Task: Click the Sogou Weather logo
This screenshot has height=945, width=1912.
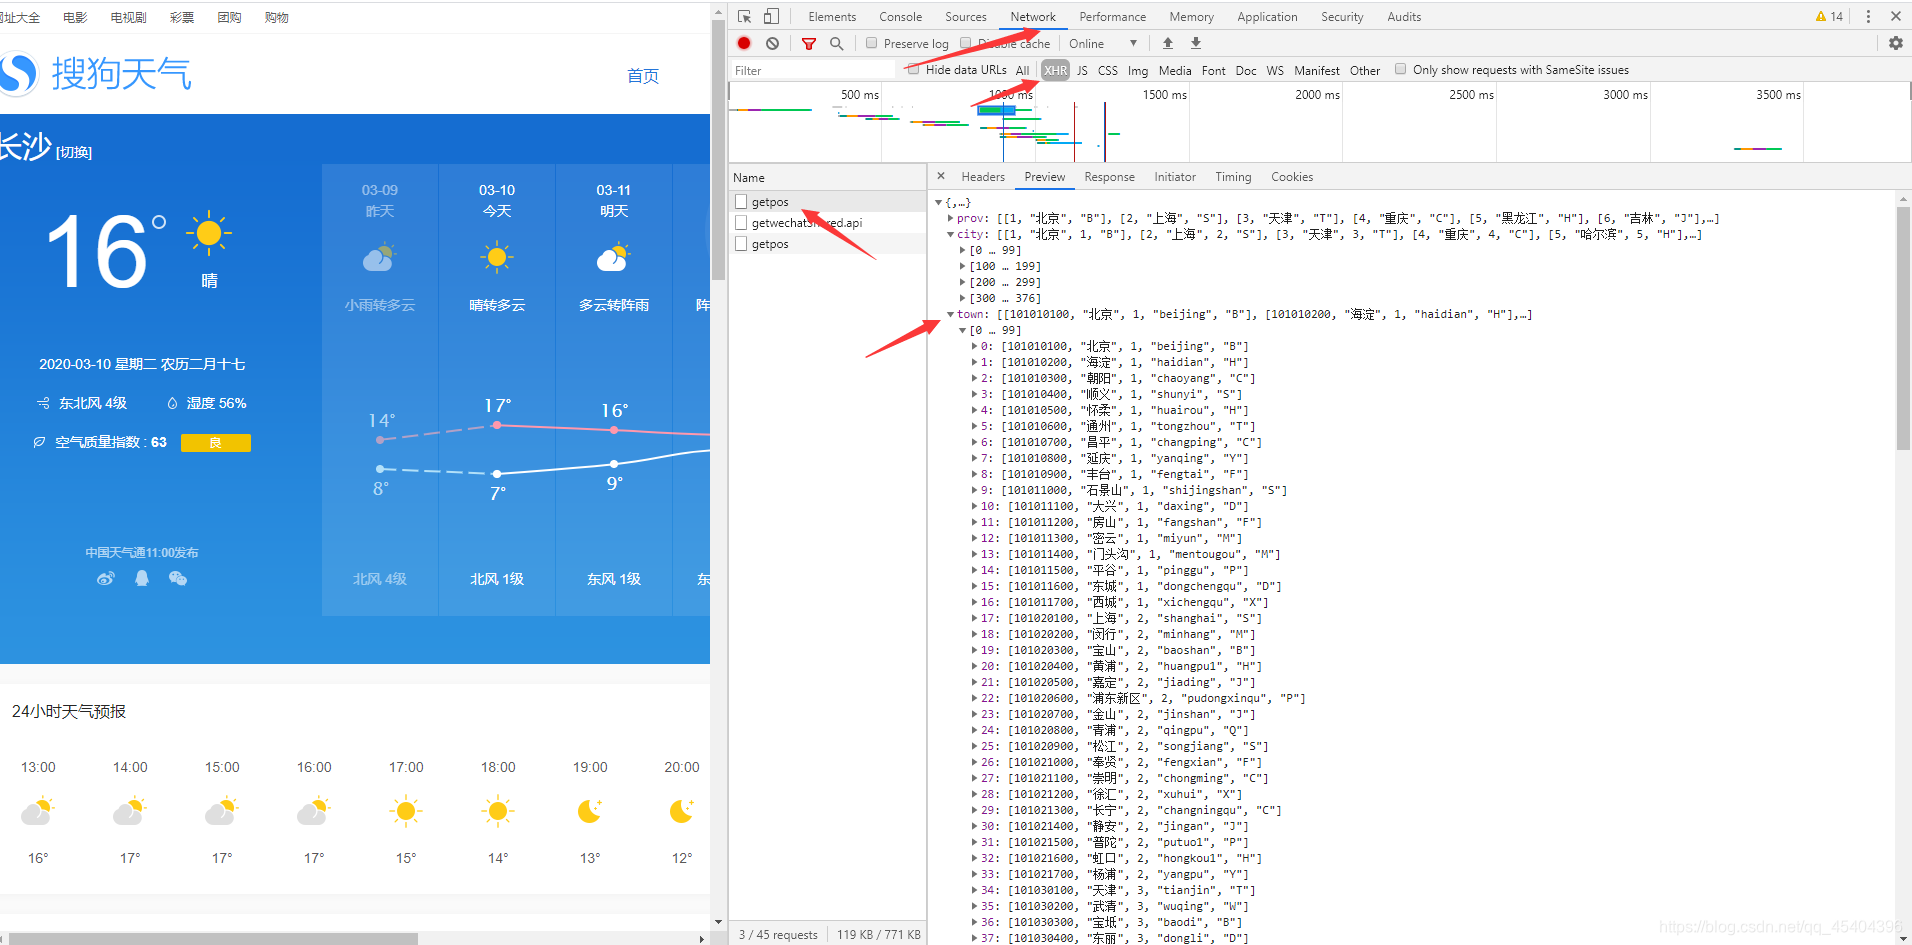Action: 96,74
